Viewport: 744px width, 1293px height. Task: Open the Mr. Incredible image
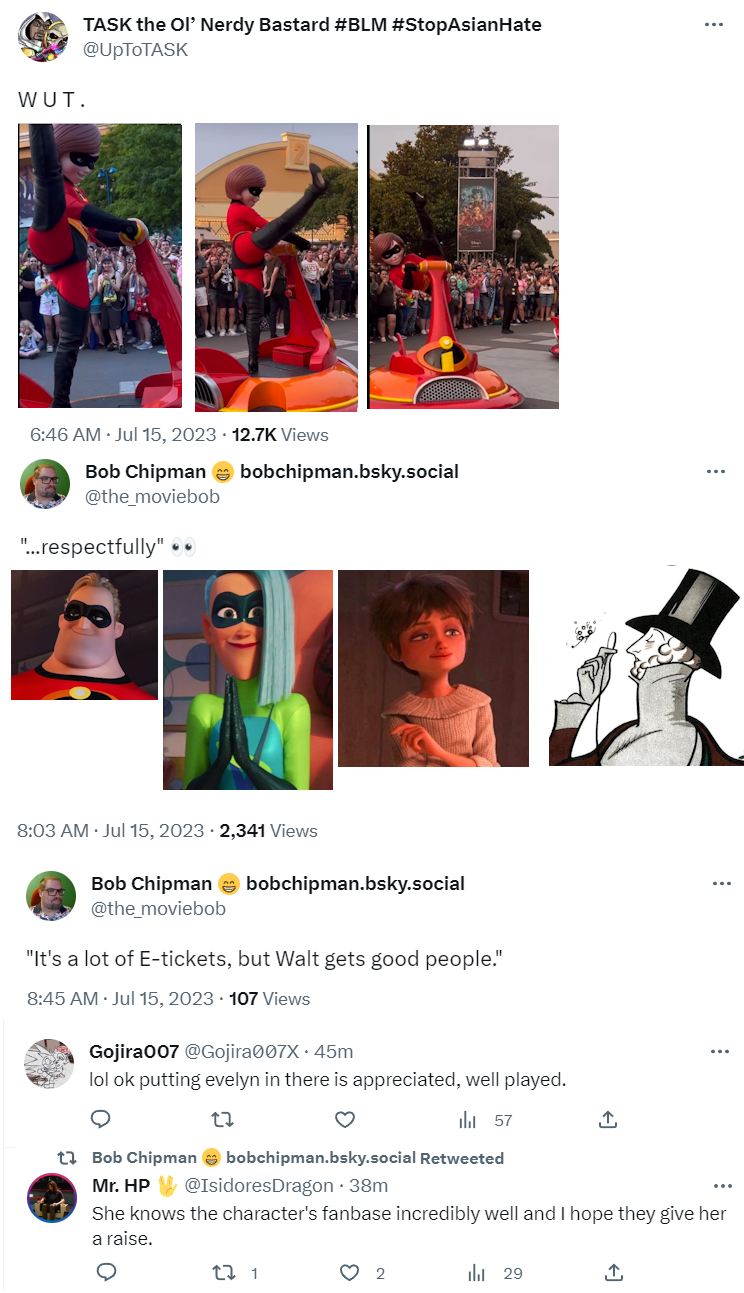coord(84,634)
